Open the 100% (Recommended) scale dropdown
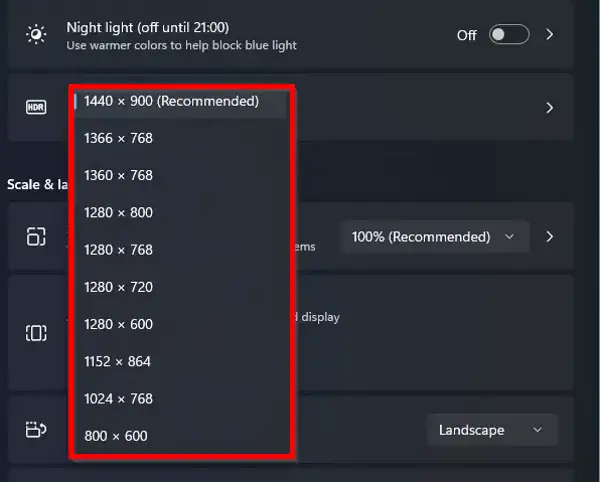Image resolution: width=600 pixels, height=482 pixels. pyautogui.click(x=435, y=237)
